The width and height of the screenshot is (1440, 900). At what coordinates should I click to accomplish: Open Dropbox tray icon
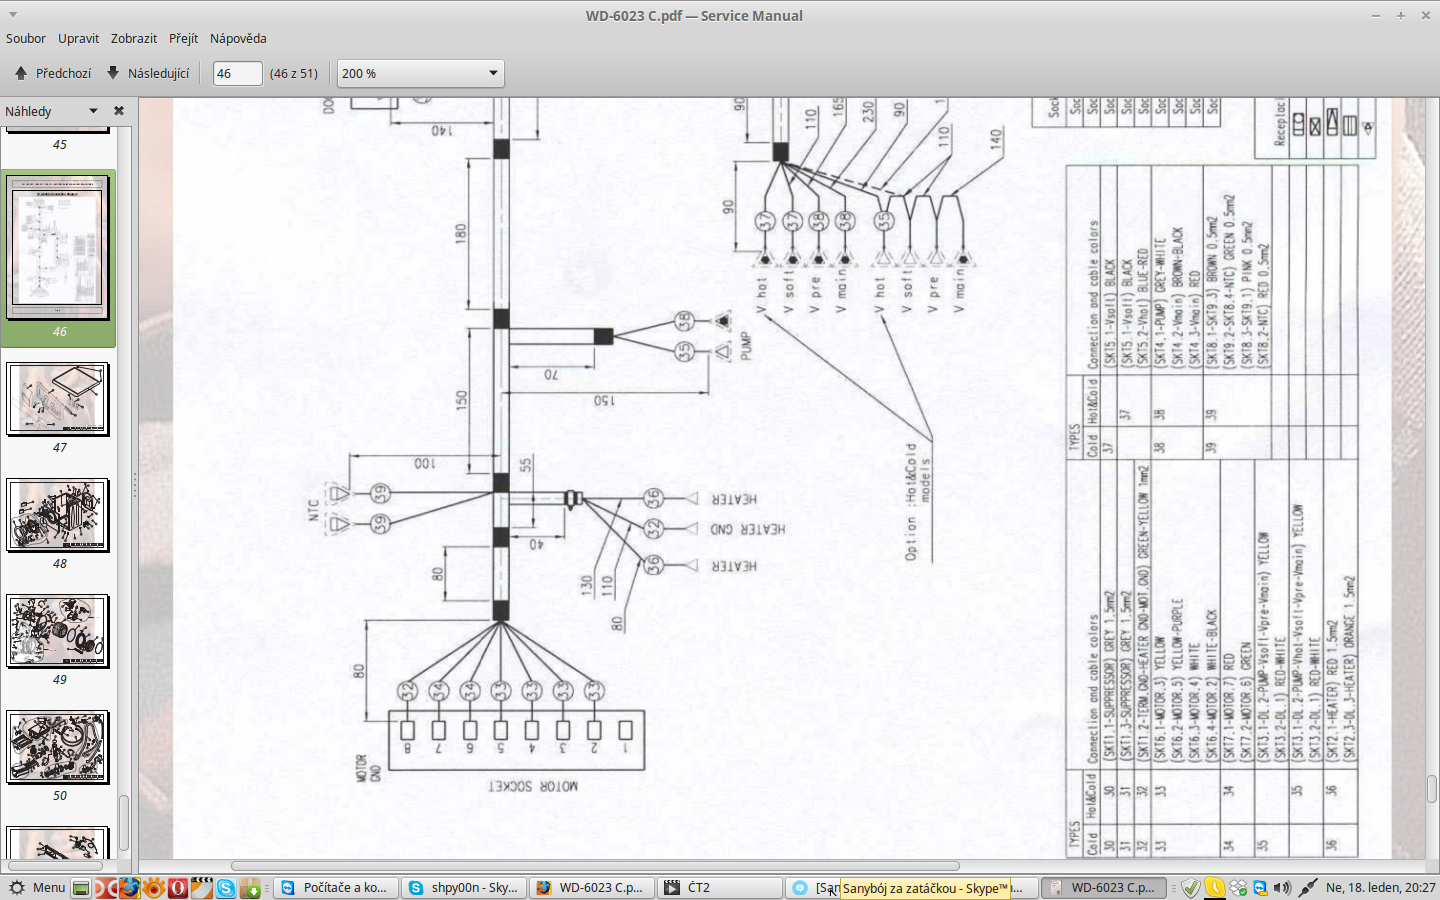tap(1238, 888)
